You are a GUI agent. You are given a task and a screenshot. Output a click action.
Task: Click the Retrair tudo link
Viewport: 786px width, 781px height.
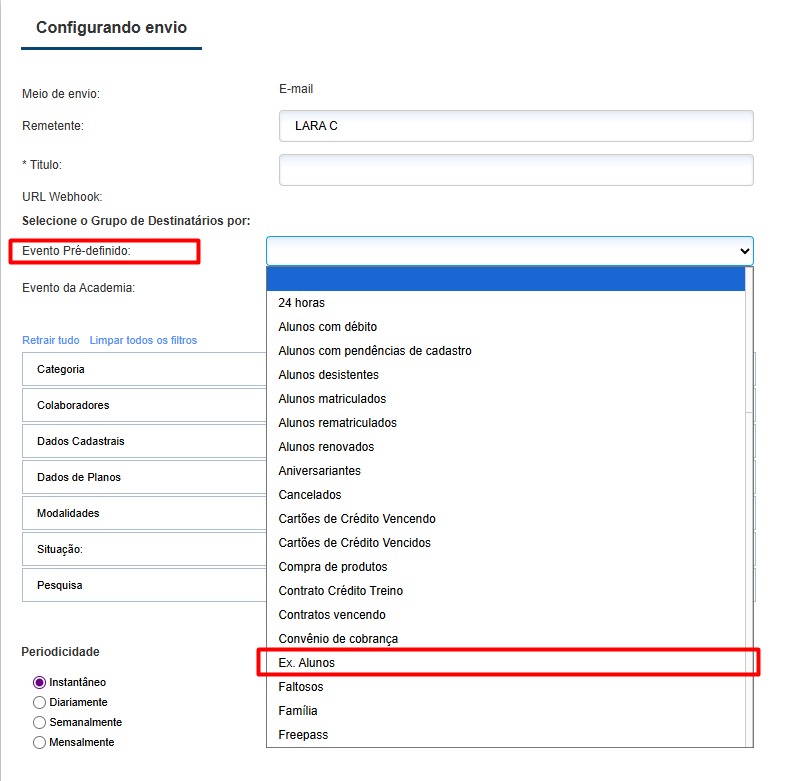coord(51,340)
